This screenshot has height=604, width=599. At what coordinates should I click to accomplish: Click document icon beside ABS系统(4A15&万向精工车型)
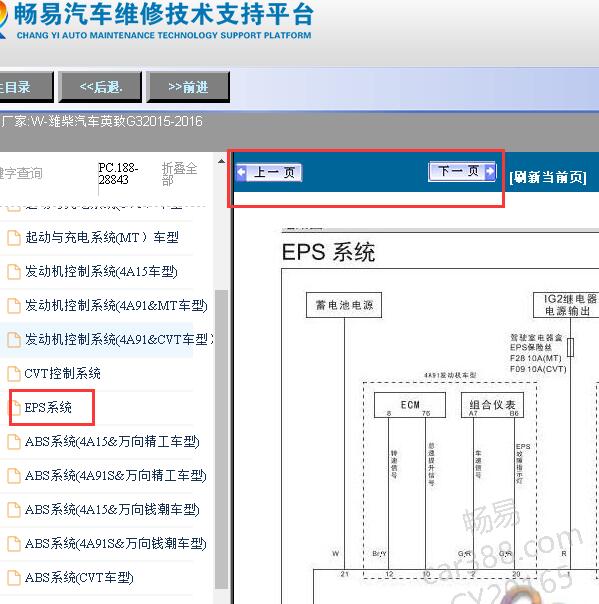[x=14, y=441]
